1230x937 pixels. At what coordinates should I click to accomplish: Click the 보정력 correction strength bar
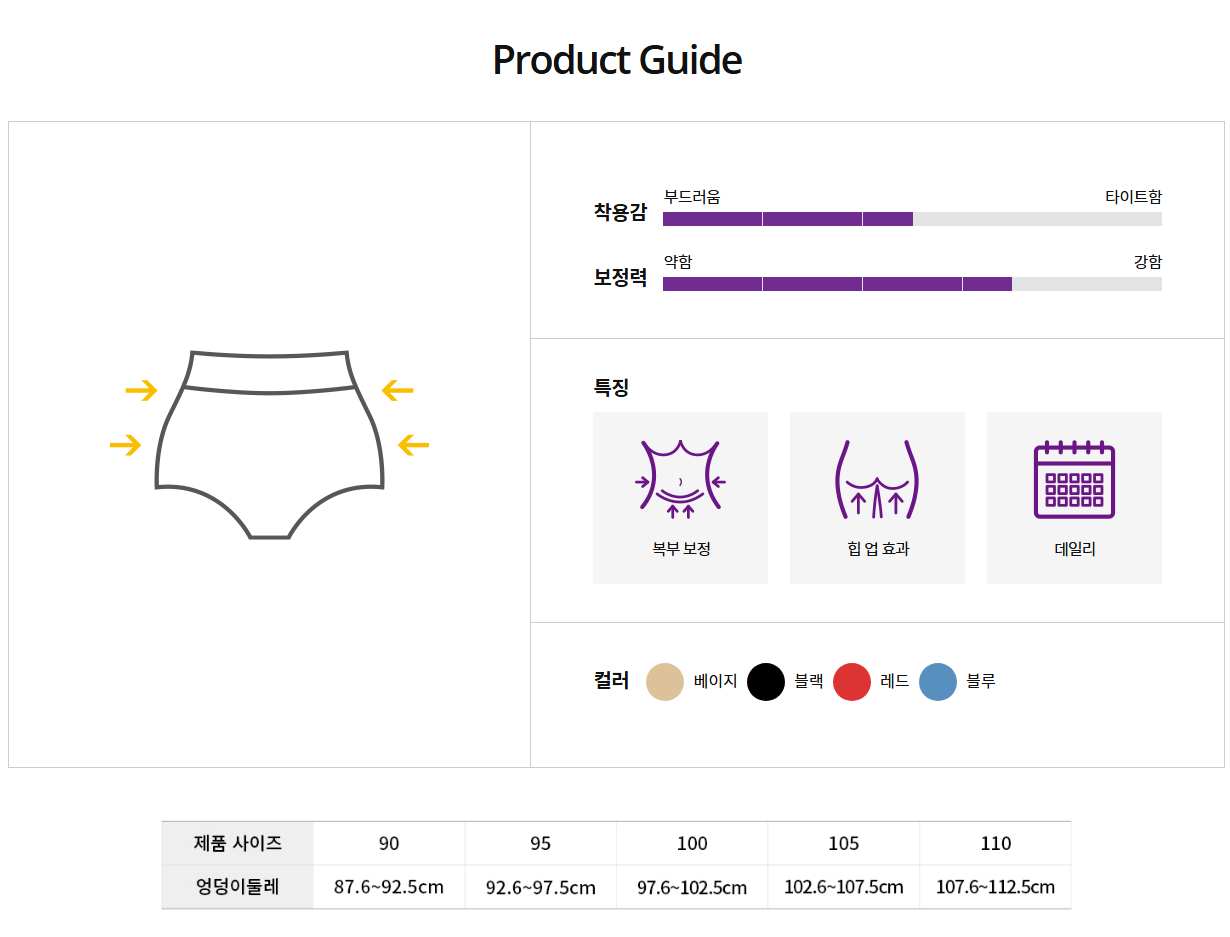coord(912,284)
